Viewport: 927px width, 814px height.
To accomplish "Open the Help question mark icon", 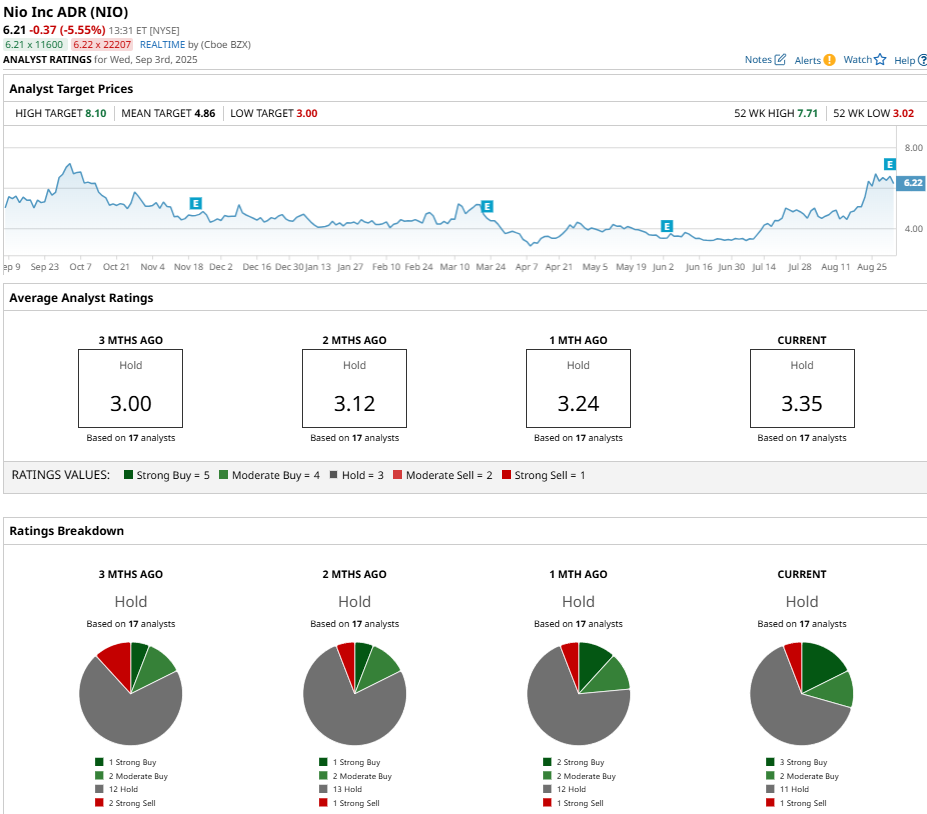I will click(x=922, y=60).
